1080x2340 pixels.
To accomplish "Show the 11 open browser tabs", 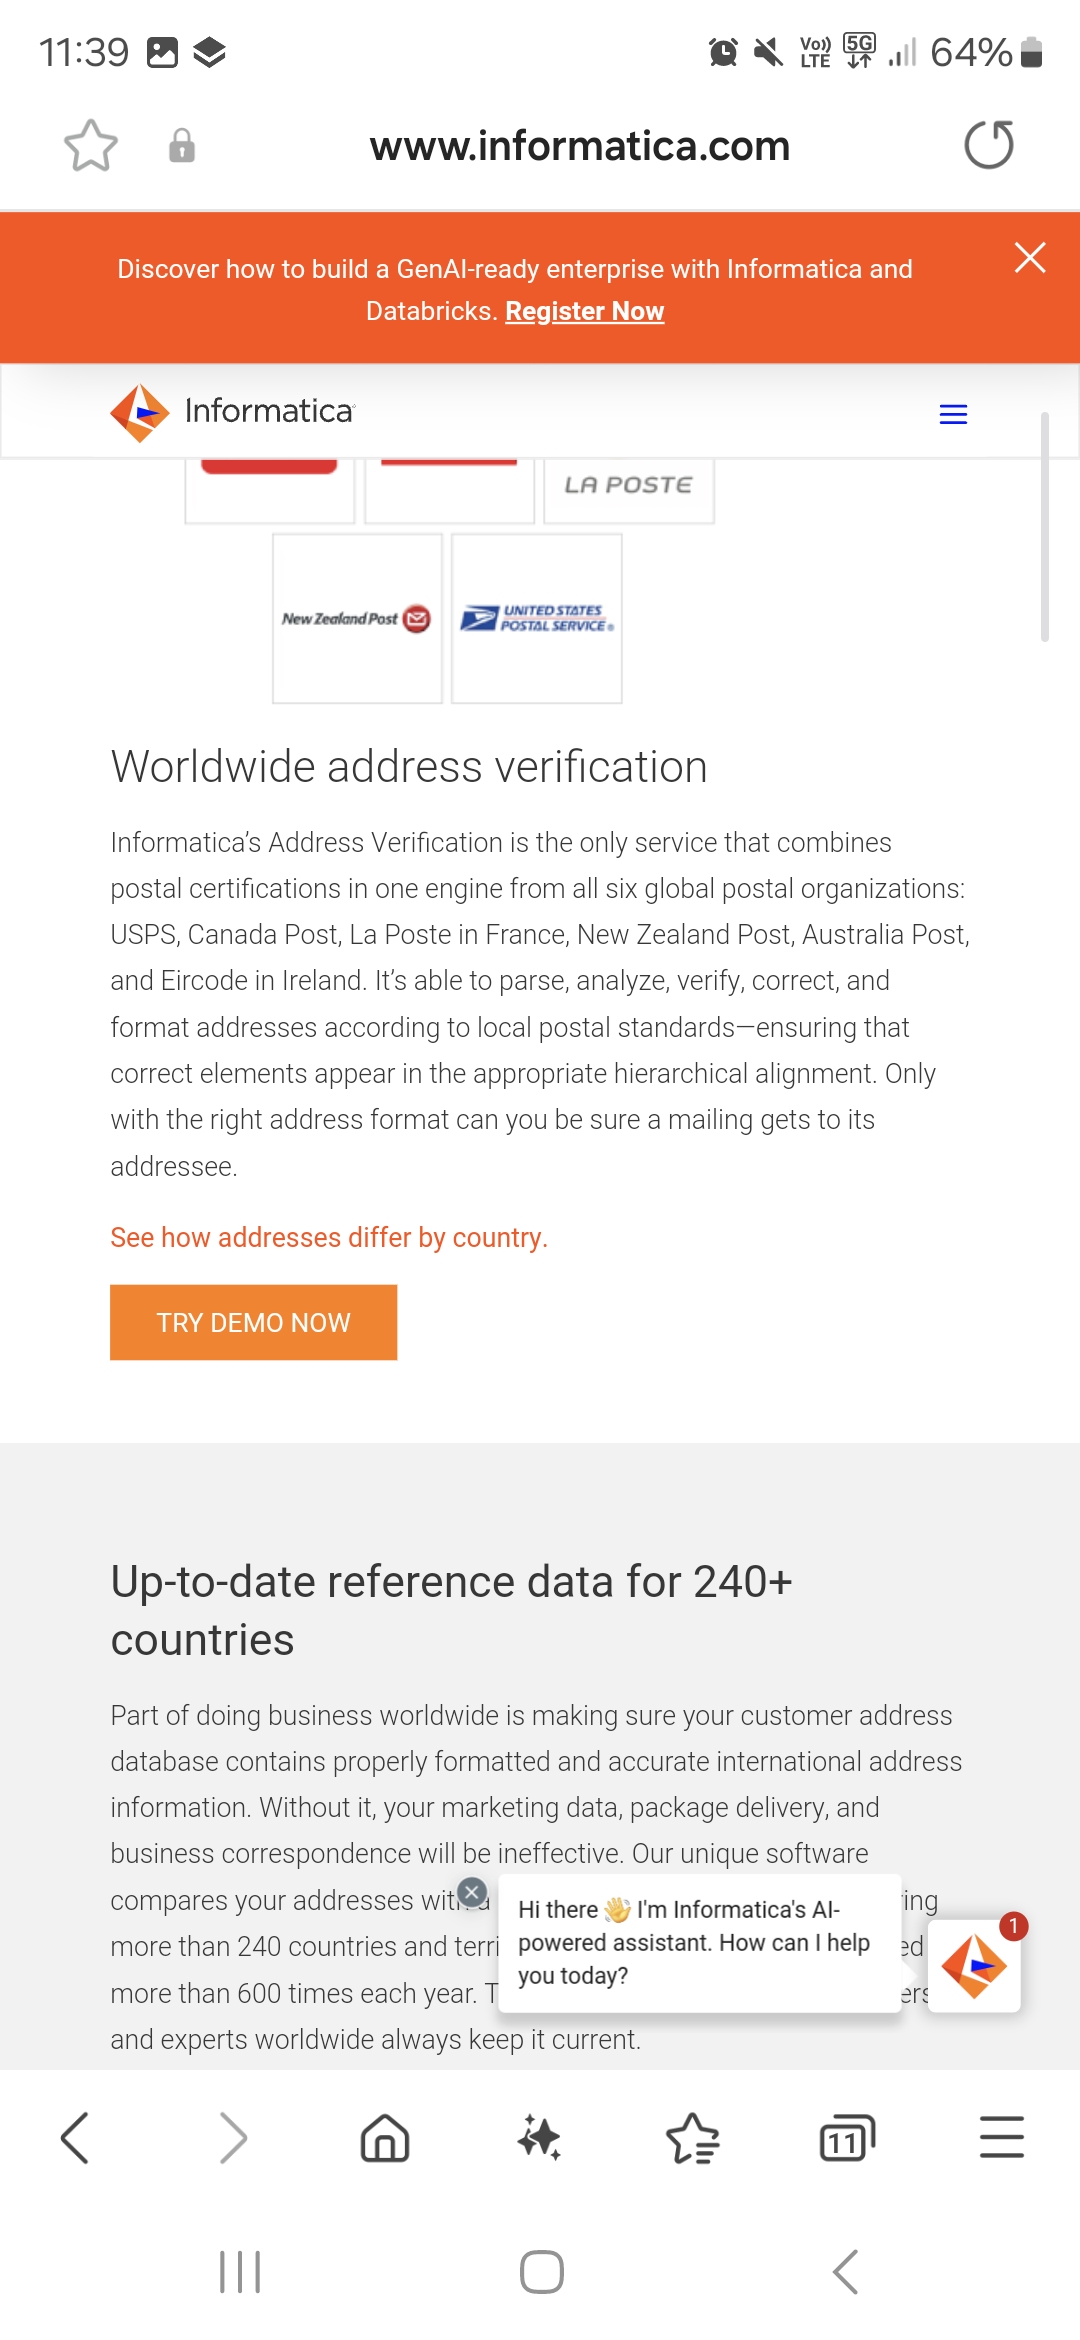I will (847, 2138).
